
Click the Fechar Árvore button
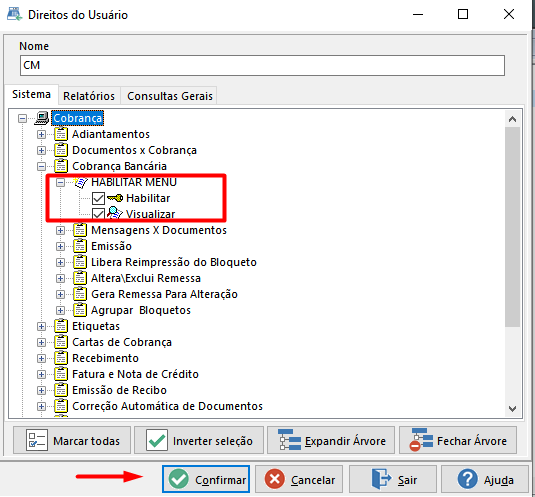pyautogui.click(x=458, y=440)
